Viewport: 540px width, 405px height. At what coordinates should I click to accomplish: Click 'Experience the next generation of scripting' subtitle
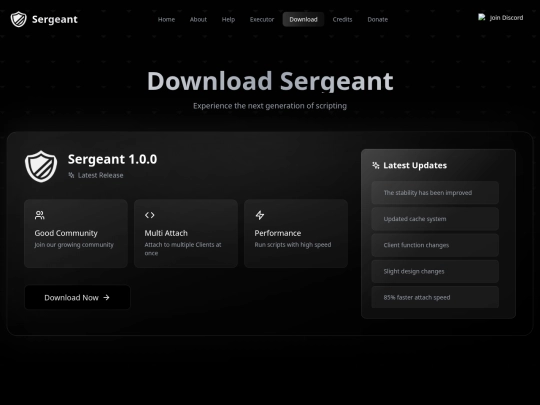coord(270,106)
